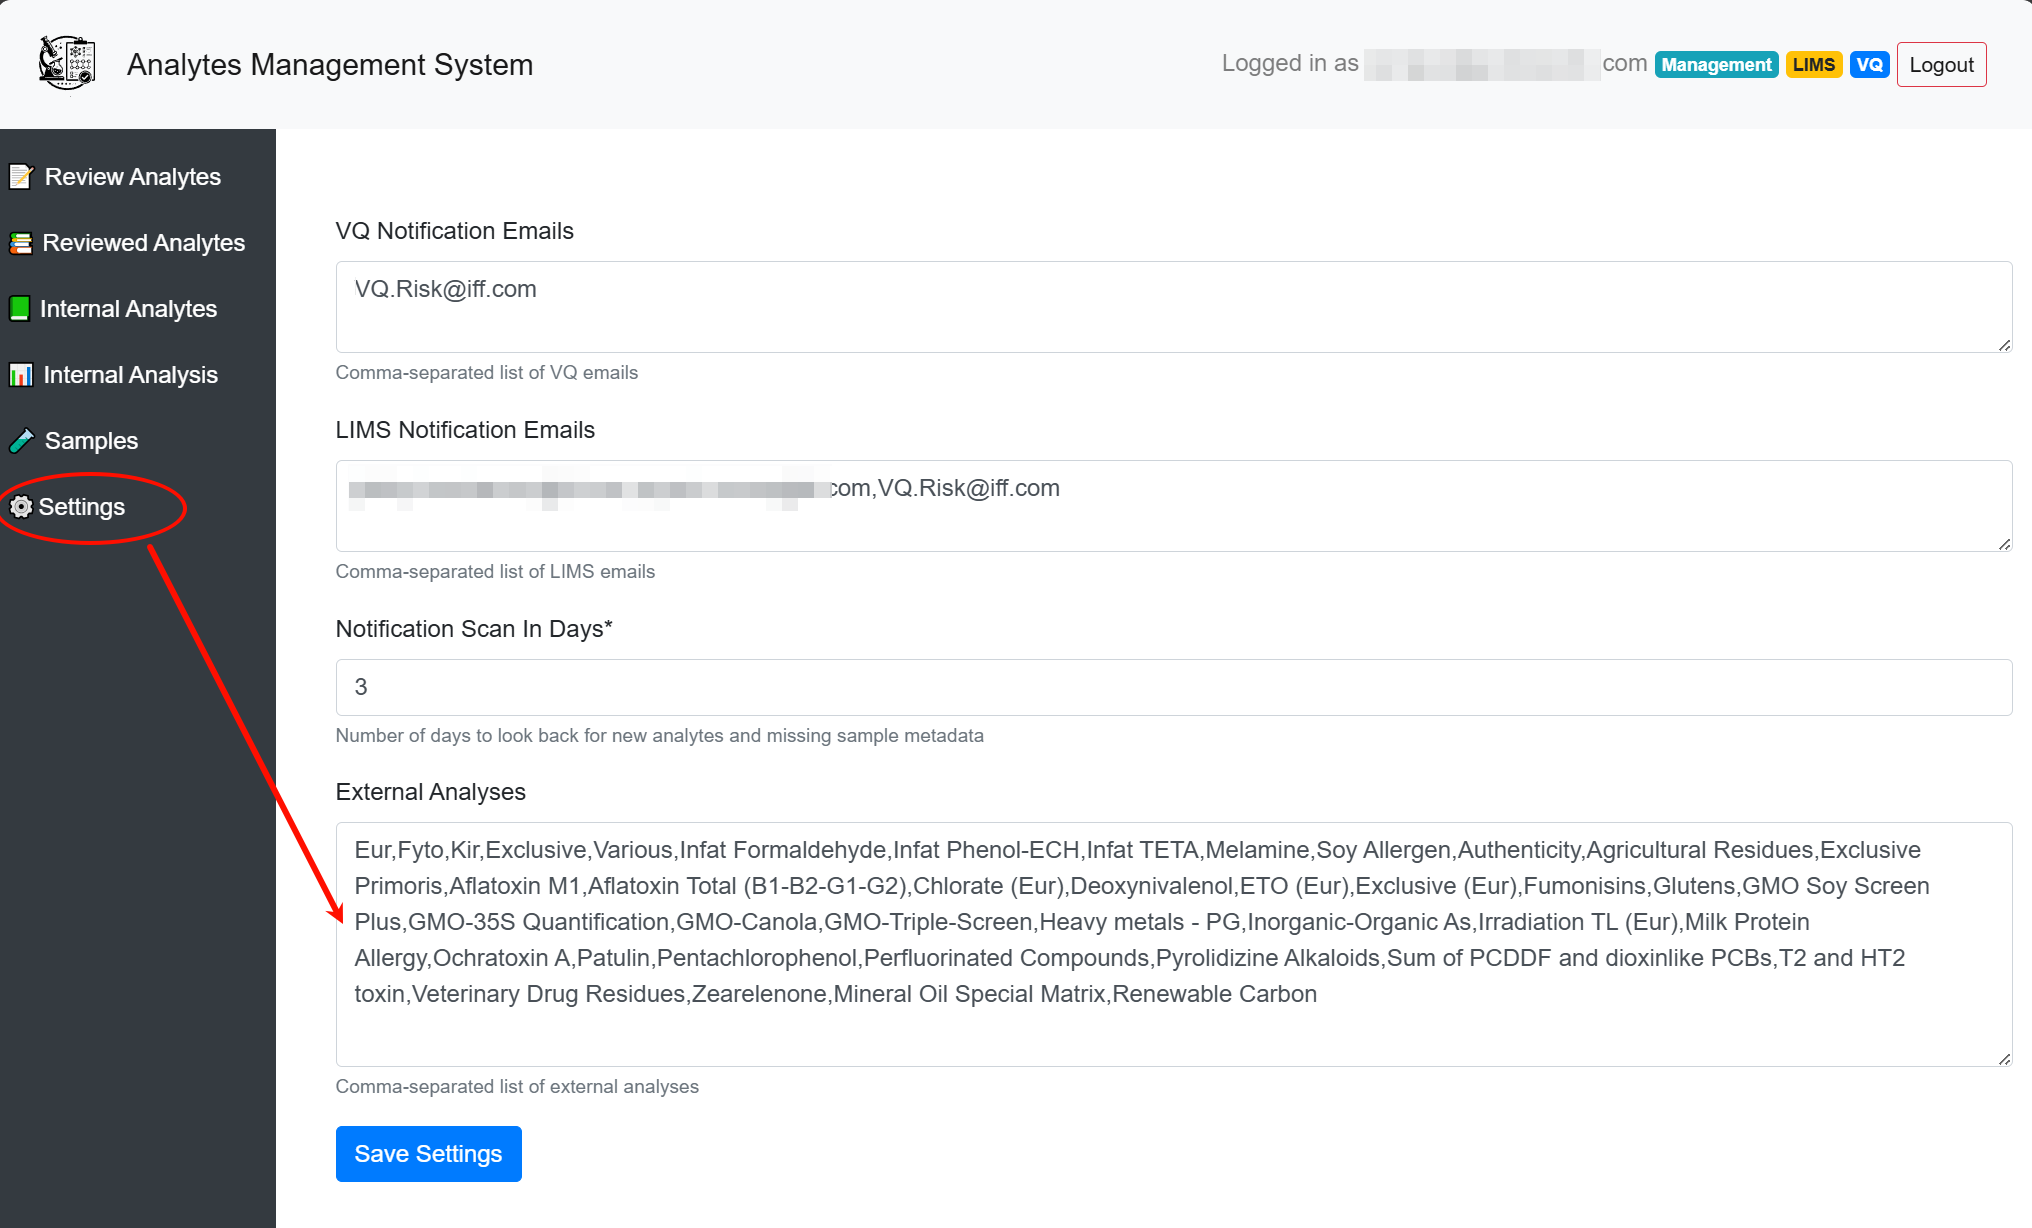The image size is (2032, 1228).
Task: Click the green Internal Analytes book icon
Action: click(x=19, y=309)
